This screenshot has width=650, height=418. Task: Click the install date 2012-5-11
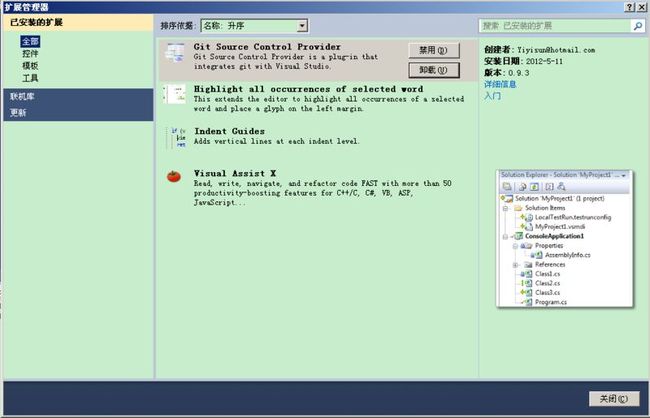544,61
